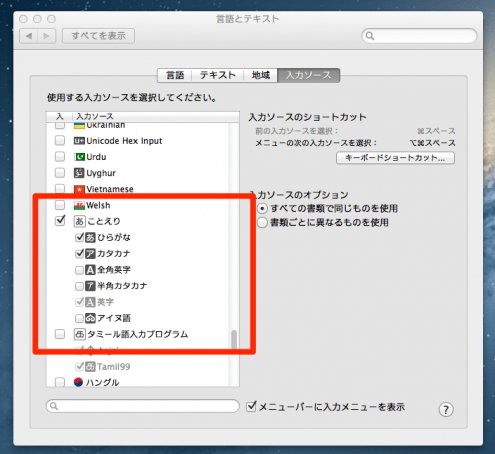Select 書類ごとに異なるものを使用 radio button
Viewport: 495px width, 454px height.
pos(262,222)
